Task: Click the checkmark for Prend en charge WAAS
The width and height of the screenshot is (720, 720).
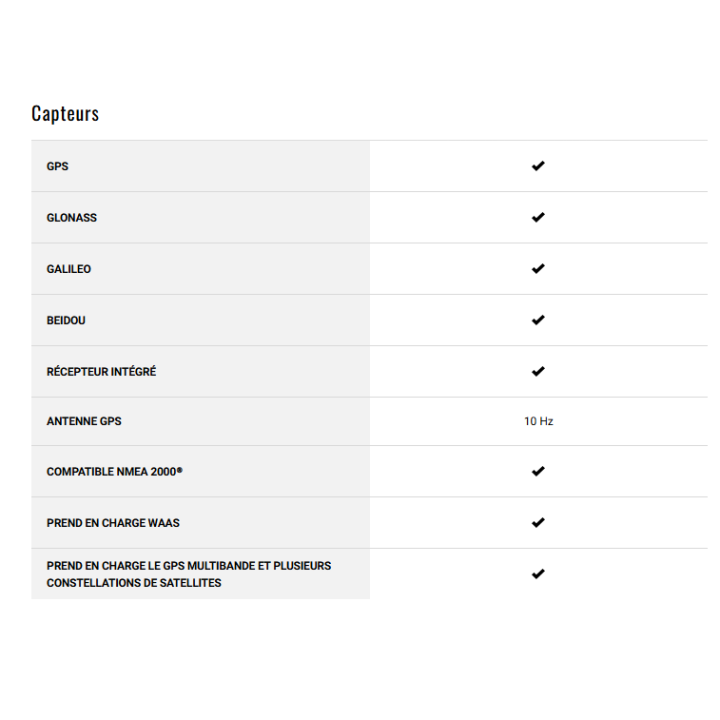Action: point(538,522)
